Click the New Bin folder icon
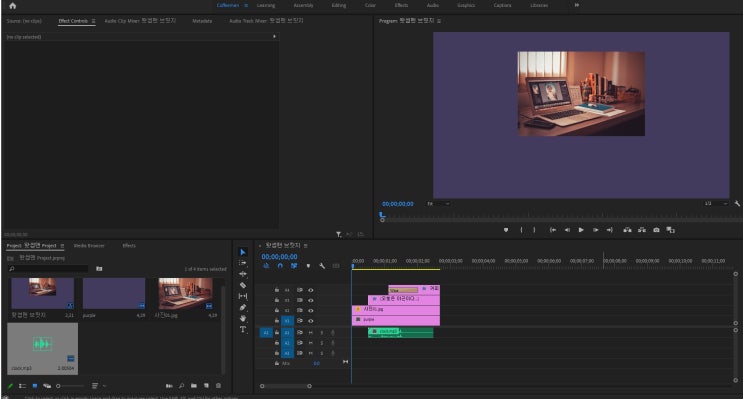 [194, 386]
